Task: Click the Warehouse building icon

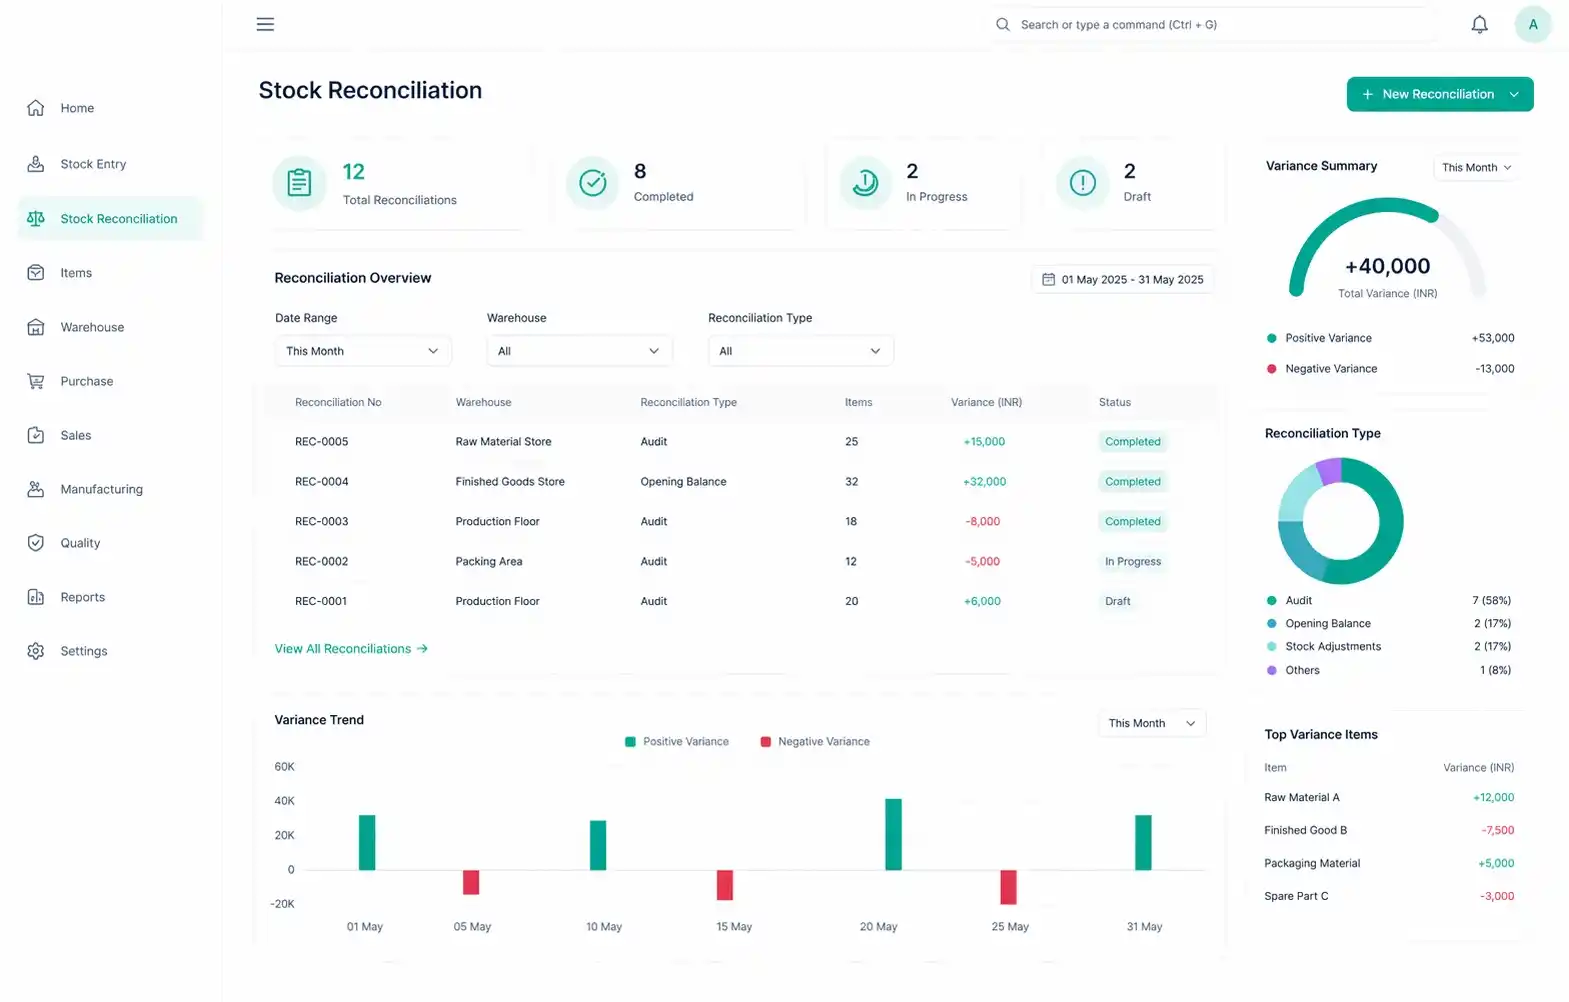Action: (x=36, y=327)
